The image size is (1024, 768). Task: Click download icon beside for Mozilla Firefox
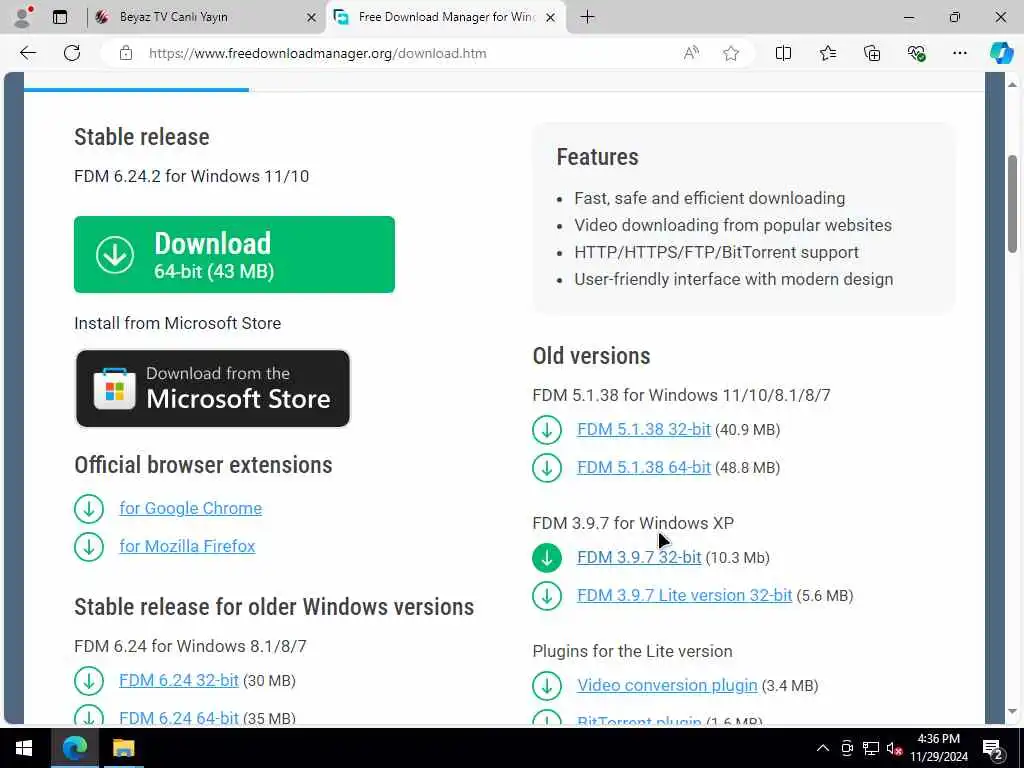[x=89, y=547]
